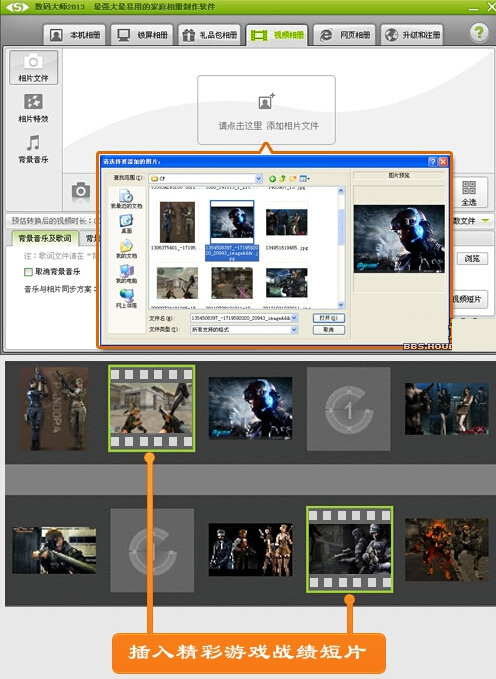
Task: Open 背景音乐 in the left sidebar
Action: pyautogui.click(x=33, y=149)
